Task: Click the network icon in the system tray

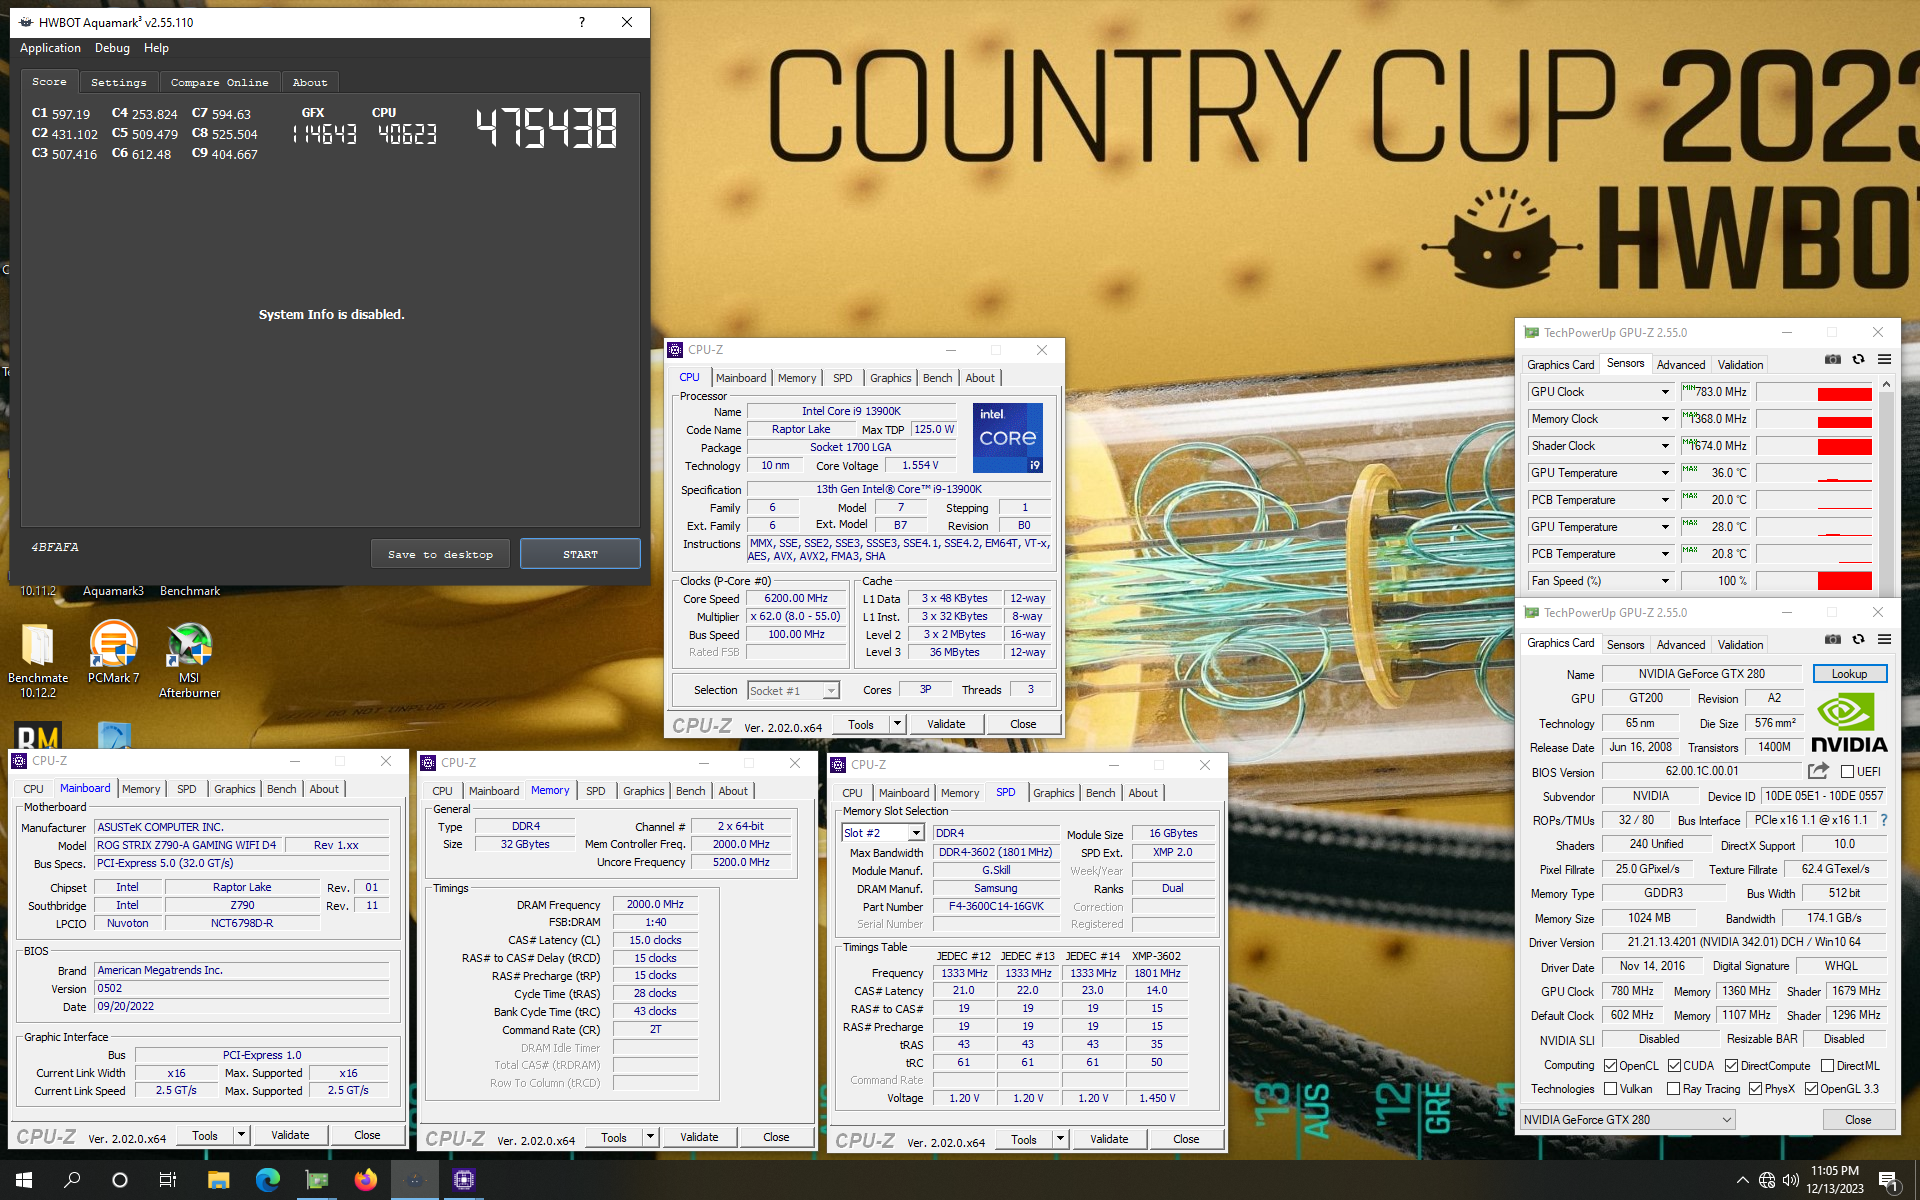Action: click(x=1767, y=1180)
